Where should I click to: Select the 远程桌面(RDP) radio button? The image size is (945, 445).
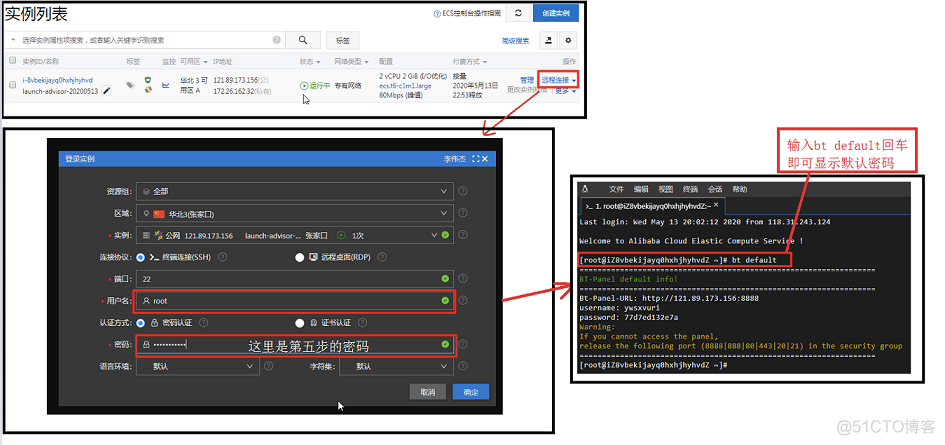(x=300, y=257)
